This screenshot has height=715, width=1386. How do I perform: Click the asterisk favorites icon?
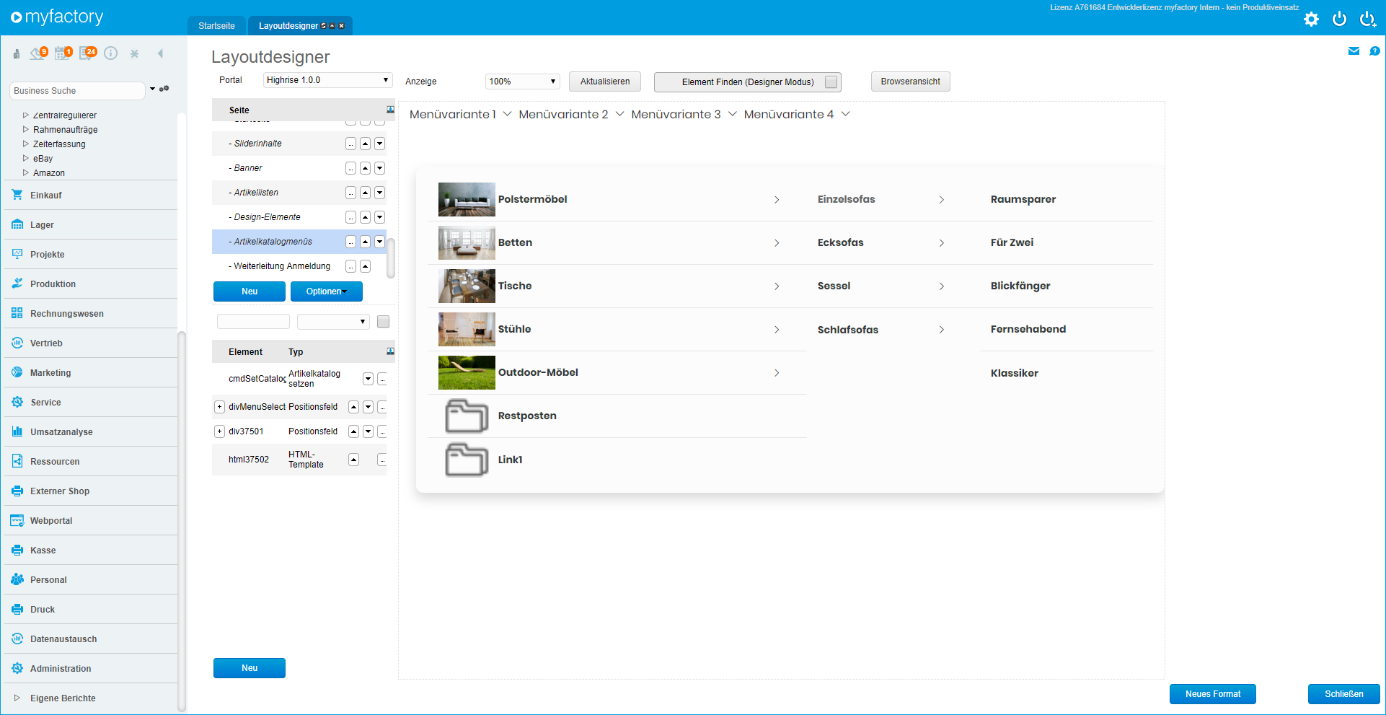(135, 53)
